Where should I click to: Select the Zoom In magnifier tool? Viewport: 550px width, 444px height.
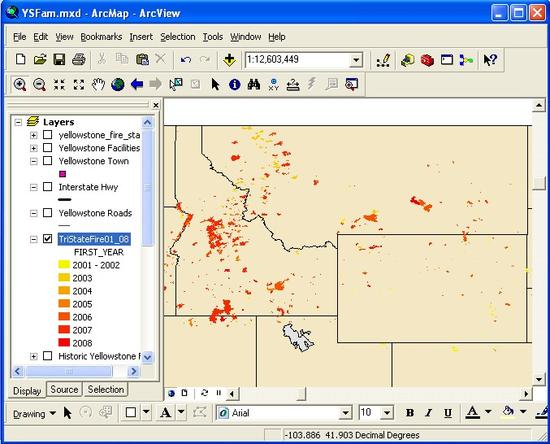(x=20, y=85)
